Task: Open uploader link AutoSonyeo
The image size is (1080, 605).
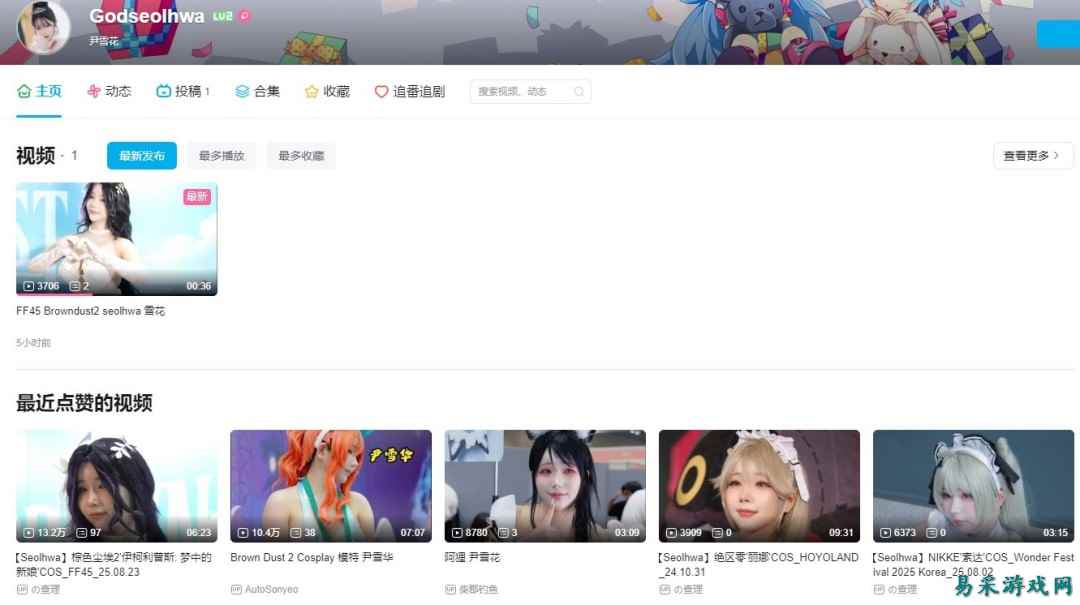Action: (x=271, y=589)
